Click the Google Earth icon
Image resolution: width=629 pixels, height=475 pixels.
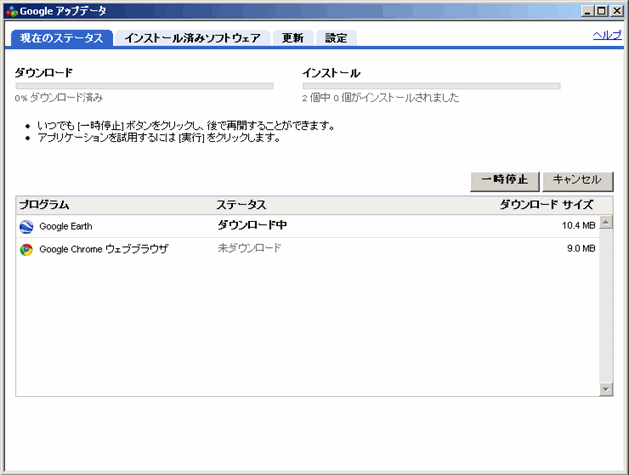[x=26, y=227]
